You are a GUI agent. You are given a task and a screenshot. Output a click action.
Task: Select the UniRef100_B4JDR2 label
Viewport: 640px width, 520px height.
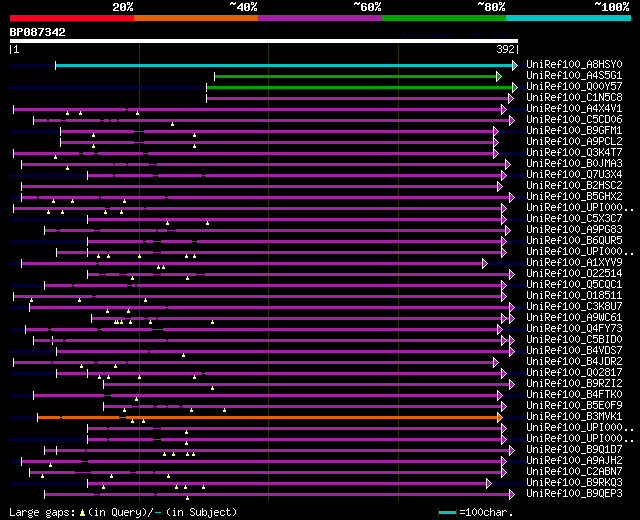click(574, 362)
